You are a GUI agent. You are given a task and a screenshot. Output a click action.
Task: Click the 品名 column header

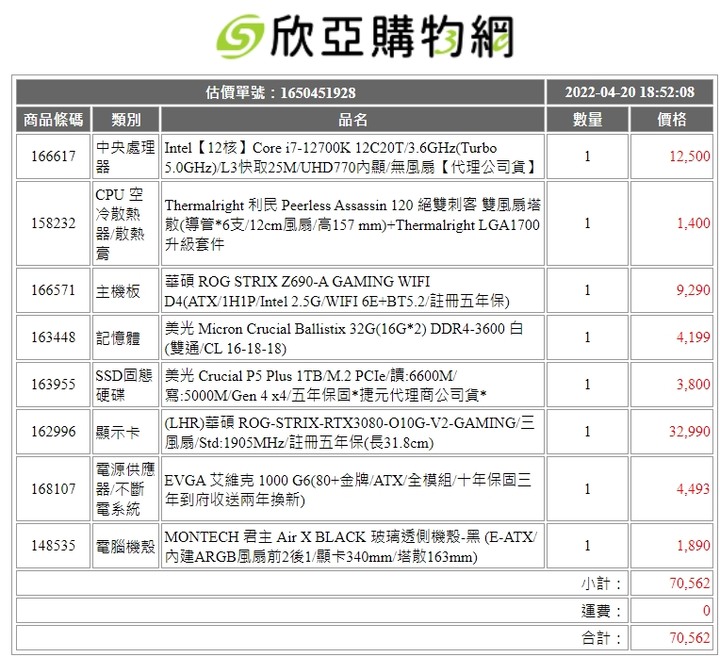click(x=353, y=120)
